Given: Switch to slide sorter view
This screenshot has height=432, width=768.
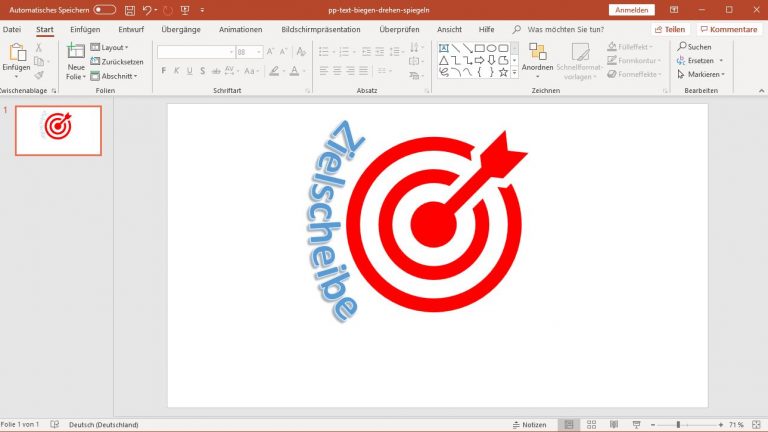Looking at the screenshot, I should (x=589, y=425).
